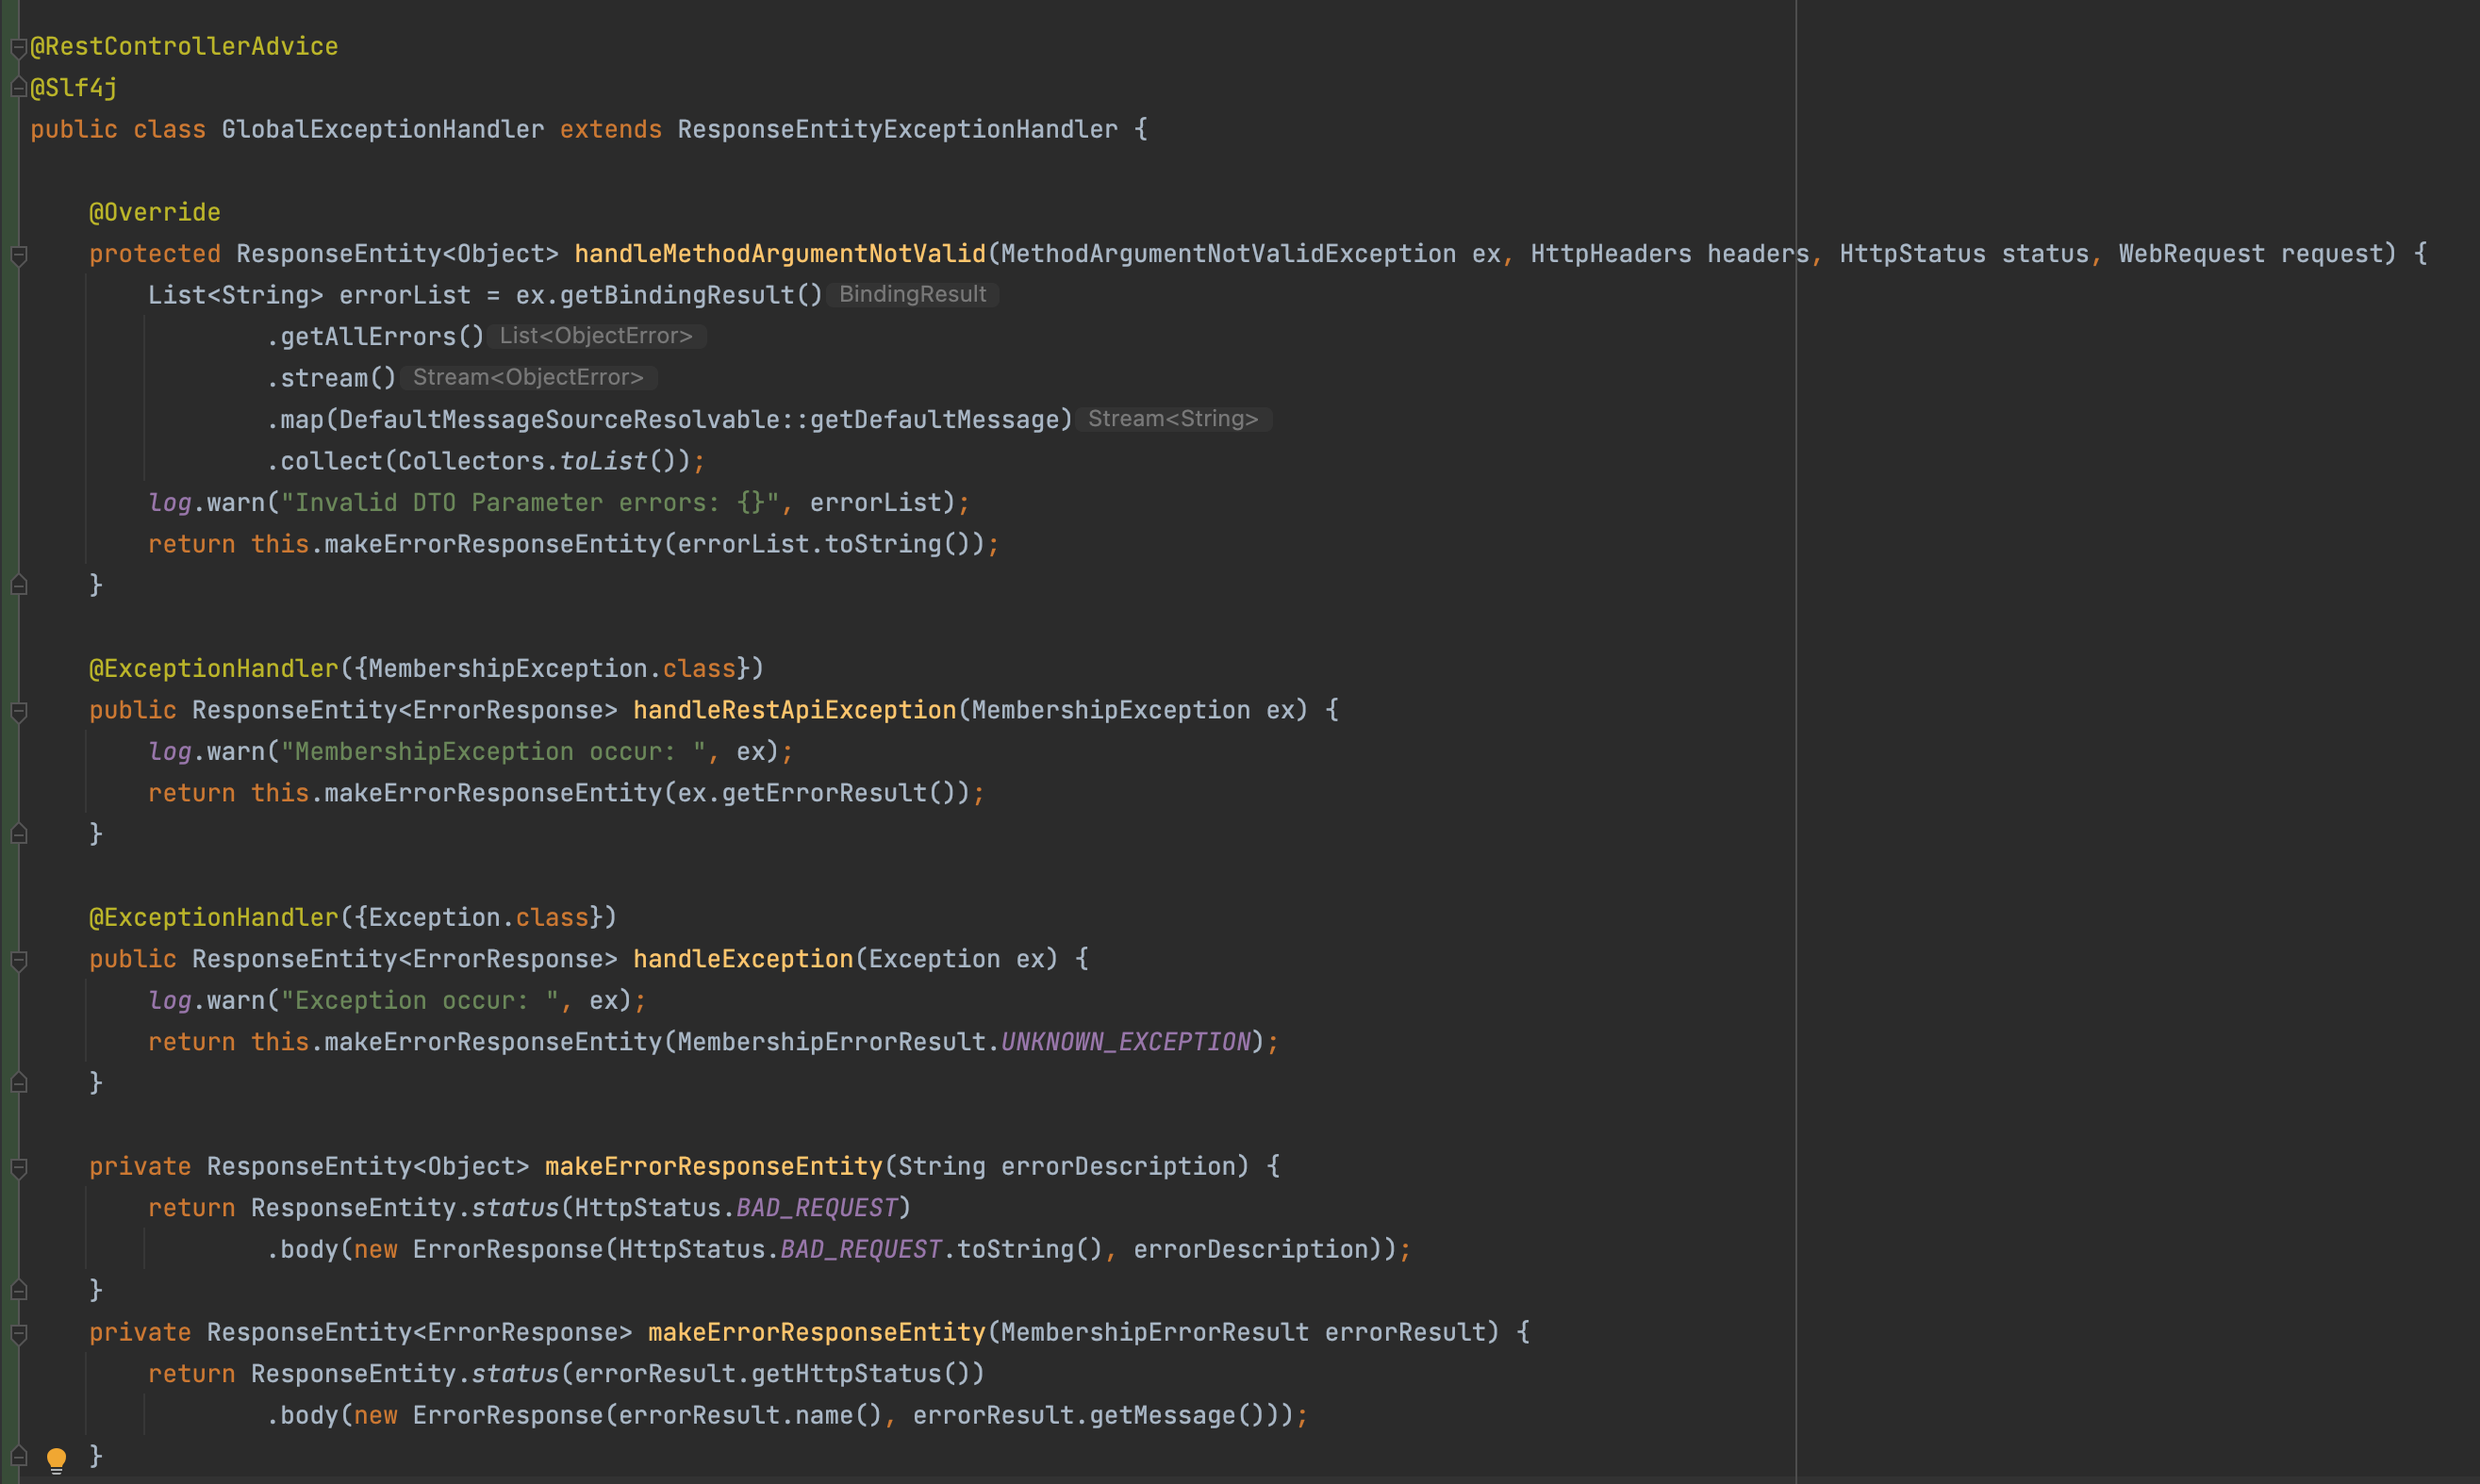Viewport: 2480px width, 1484px height.
Task: Click the handleRestApiException method name
Action: pyautogui.click(x=794, y=711)
